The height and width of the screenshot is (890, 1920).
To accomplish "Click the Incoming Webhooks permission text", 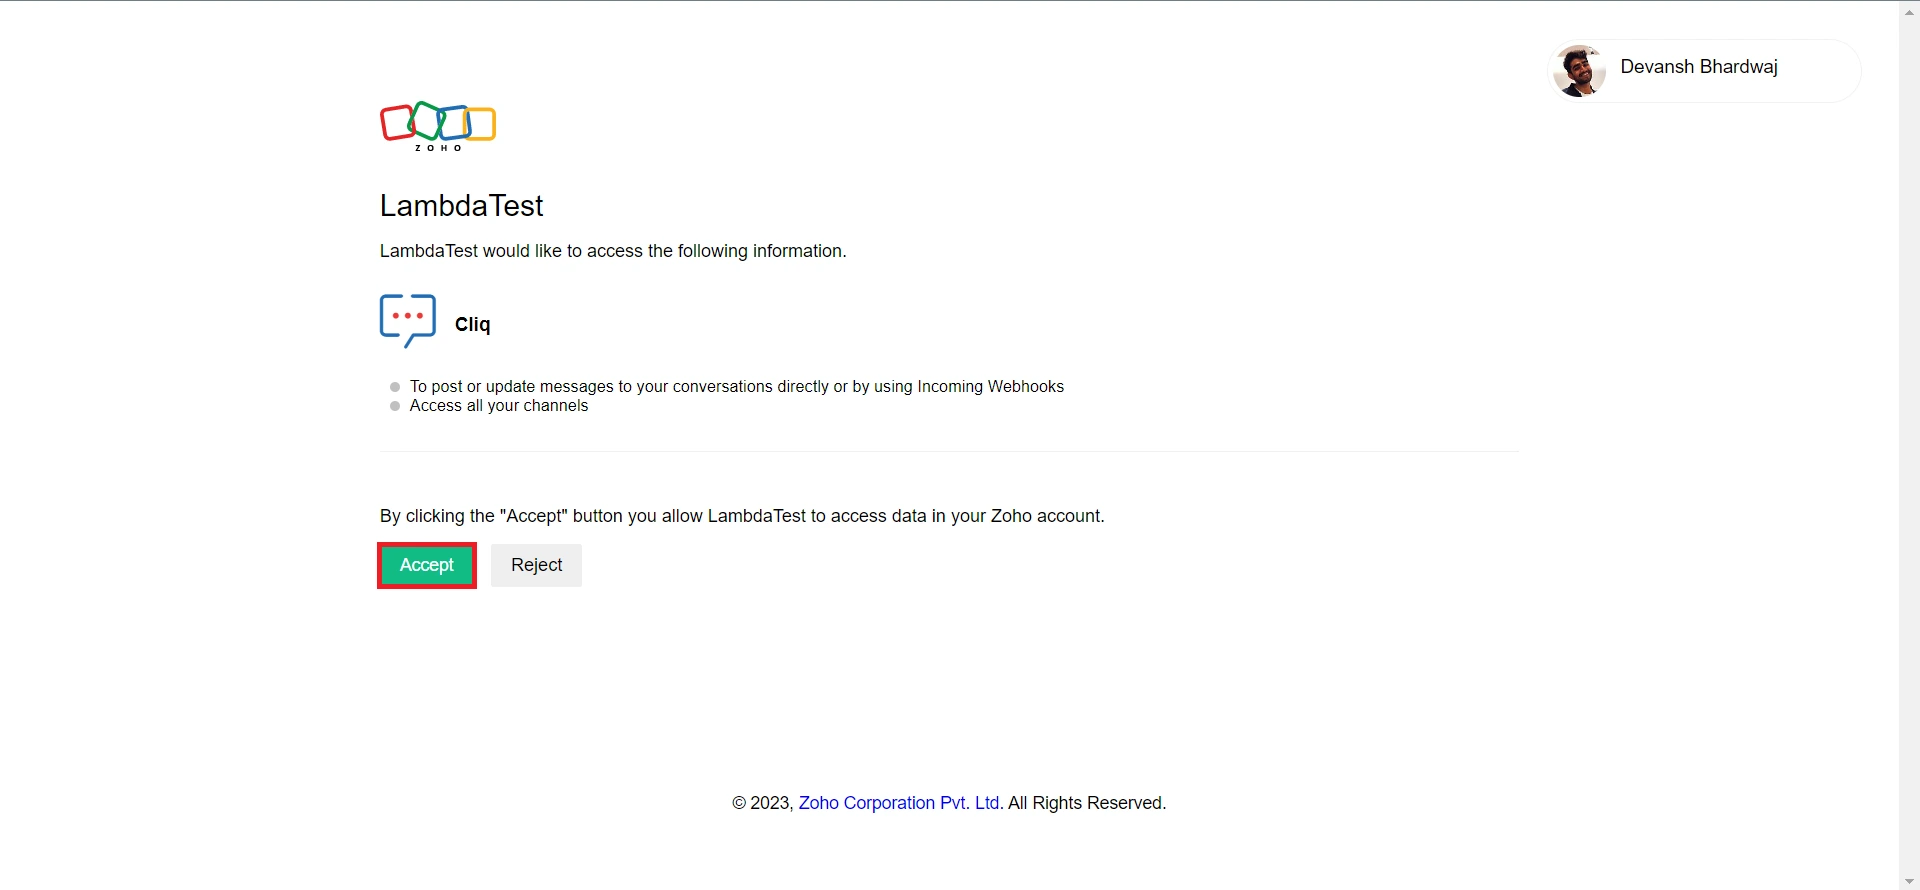I will (736, 387).
